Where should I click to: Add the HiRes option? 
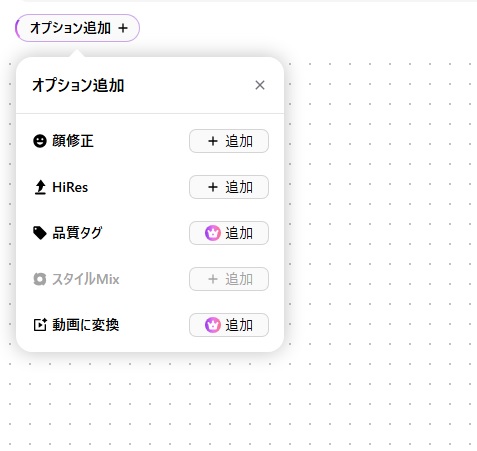(229, 187)
